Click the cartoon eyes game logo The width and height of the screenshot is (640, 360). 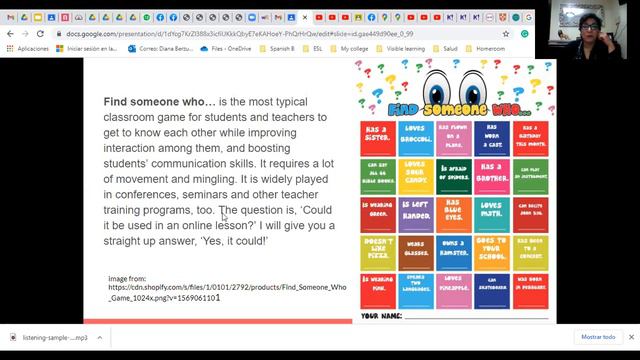pos(454,88)
